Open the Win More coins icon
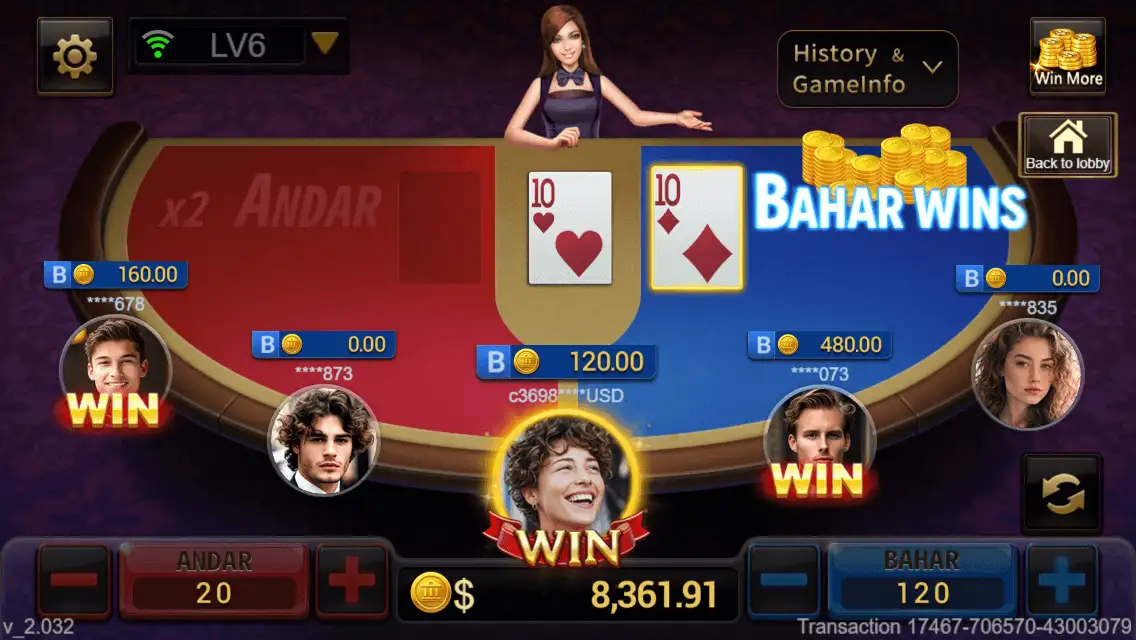The image size is (1136, 640). pyautogui.click(x=1068, y=57)
